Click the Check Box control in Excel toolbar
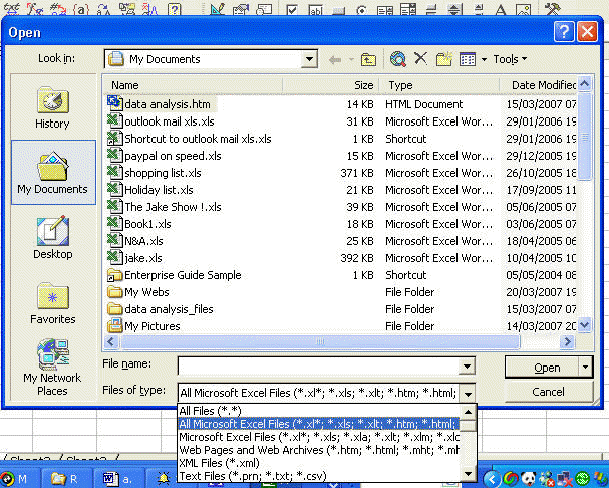 click(x=292, y=9)
